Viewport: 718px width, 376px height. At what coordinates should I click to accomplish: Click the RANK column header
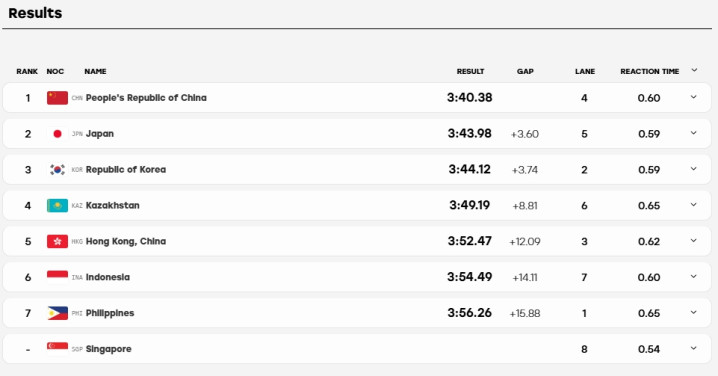tap(27, 71)
